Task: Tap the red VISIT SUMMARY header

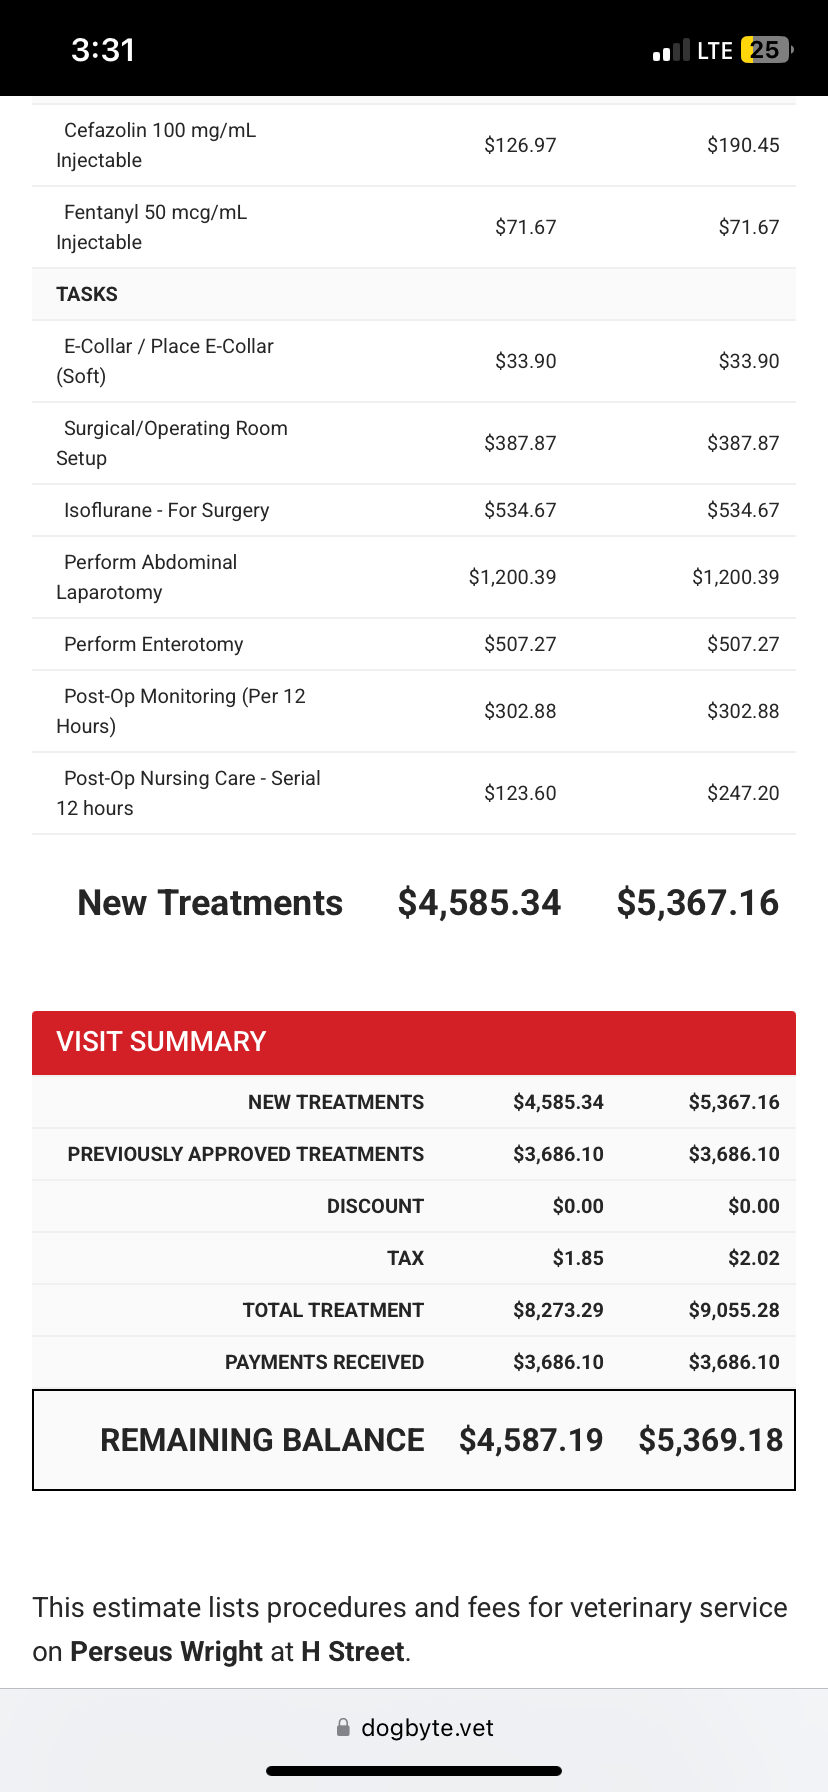Action: [414, 1042]
